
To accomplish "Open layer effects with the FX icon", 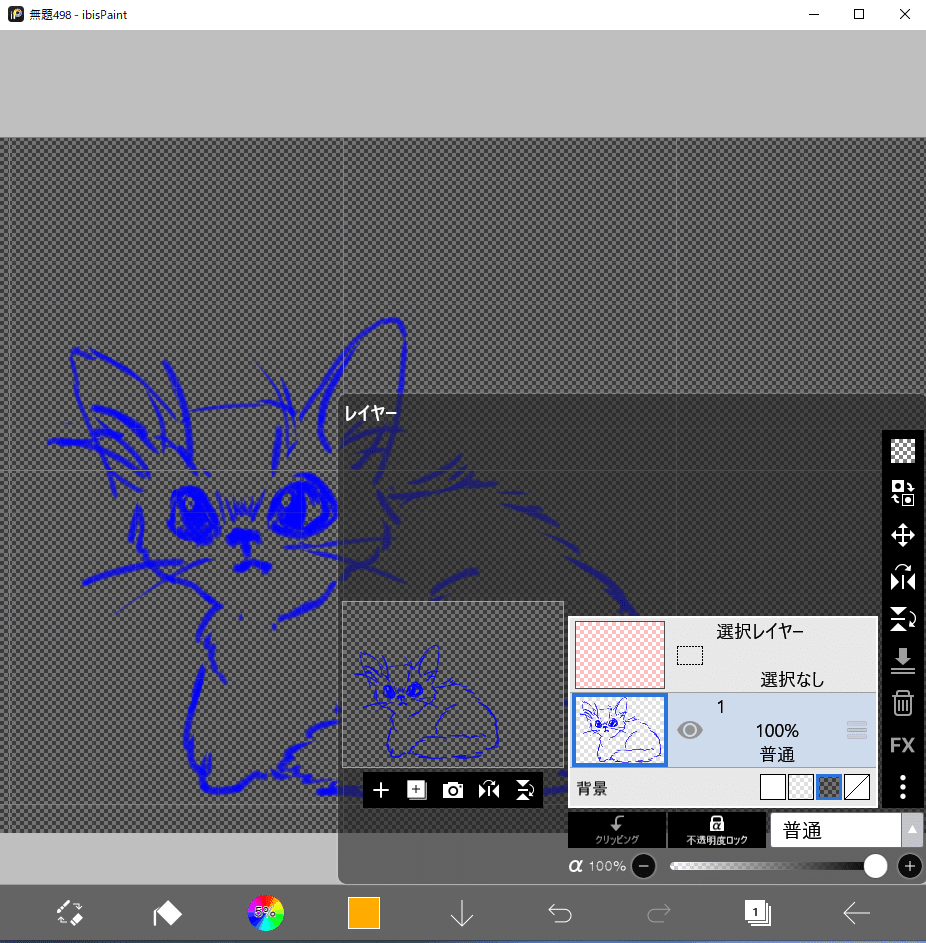I will [x=902, y=745].
